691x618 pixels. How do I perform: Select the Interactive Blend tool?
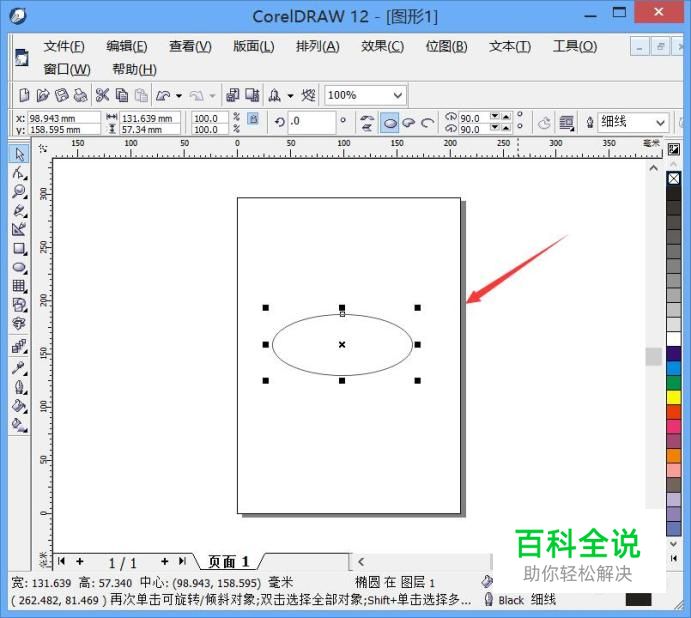[19, 346]
